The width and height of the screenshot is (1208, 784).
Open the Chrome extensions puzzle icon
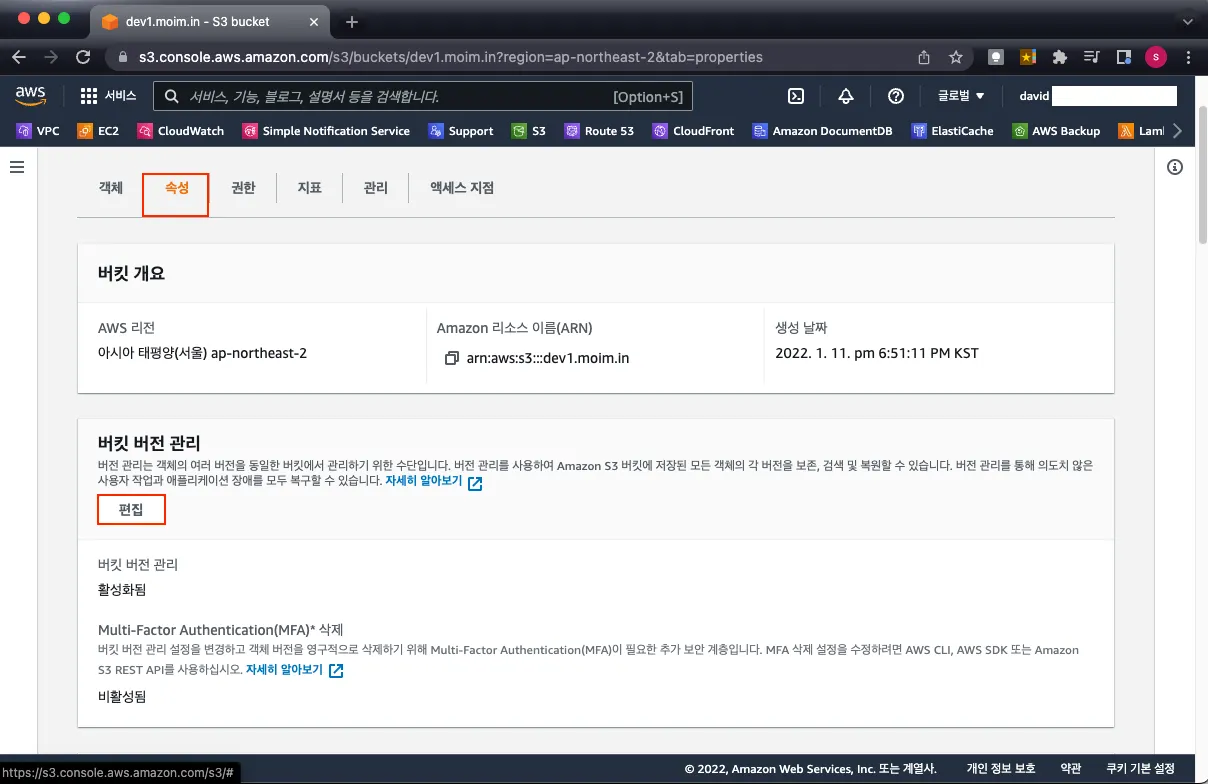click(1060, 57)
